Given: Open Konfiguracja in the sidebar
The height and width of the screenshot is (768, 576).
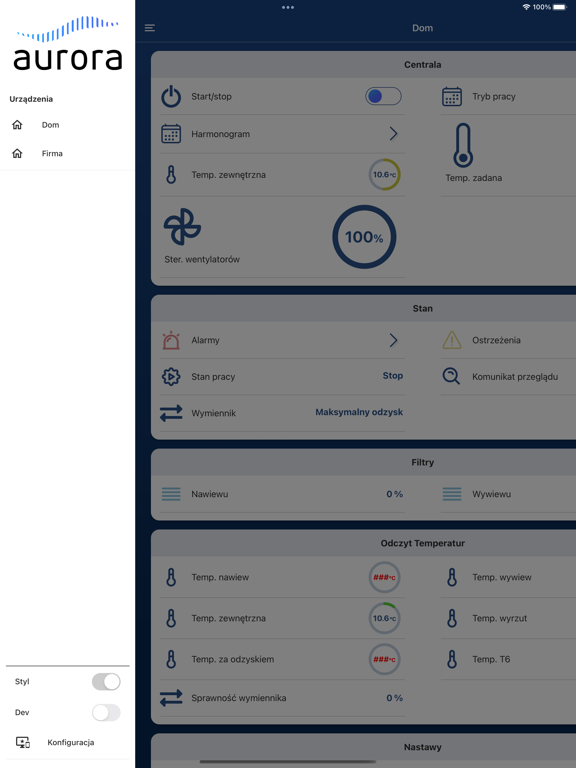Looking at the screenshot, I should click(68, 743).
